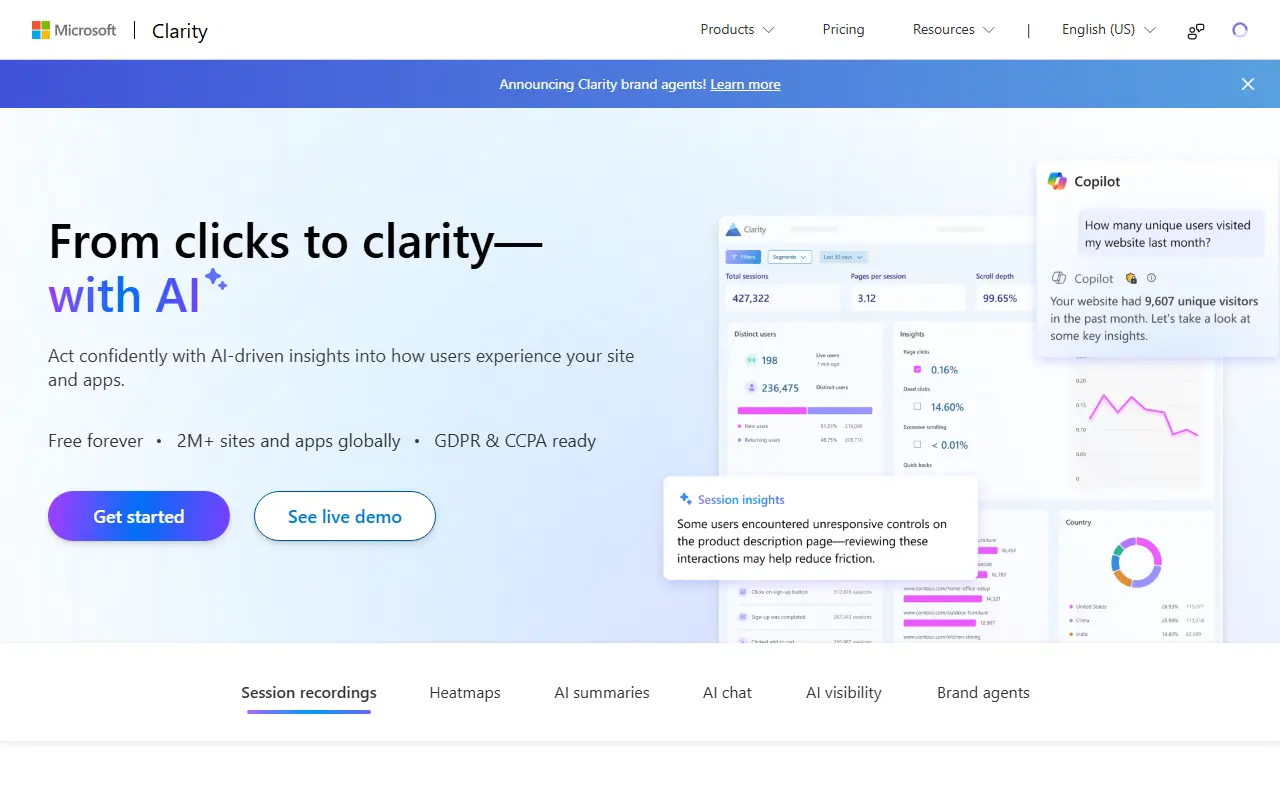Click the Filters button in dashboard preview
1280x800 pixels.
tap(743, 257)
